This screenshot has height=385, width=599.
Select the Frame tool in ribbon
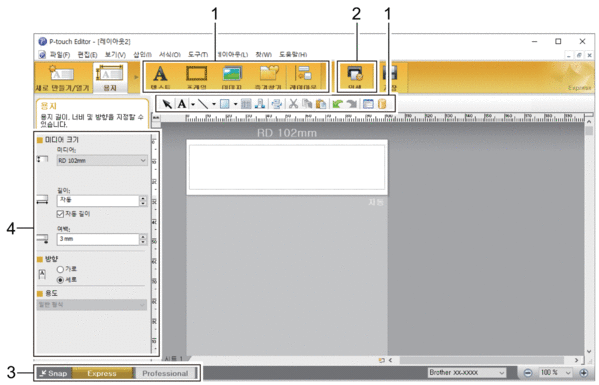pos(197,75)
